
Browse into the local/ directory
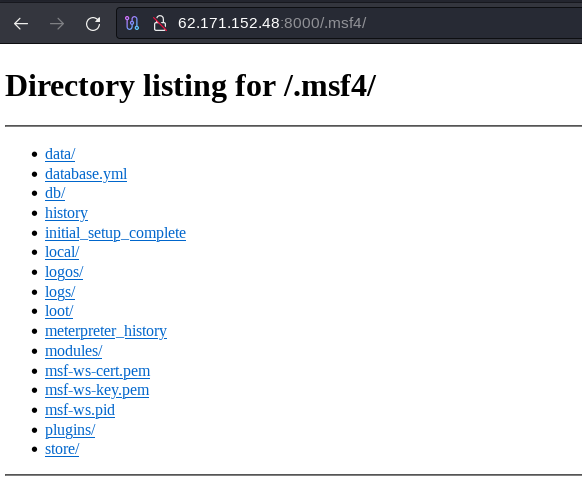62,252
